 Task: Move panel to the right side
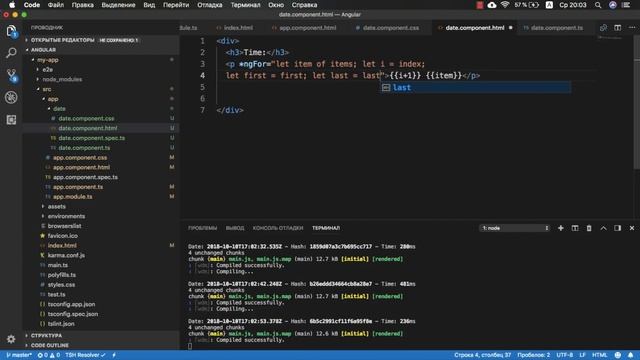[x=618, y=228]
